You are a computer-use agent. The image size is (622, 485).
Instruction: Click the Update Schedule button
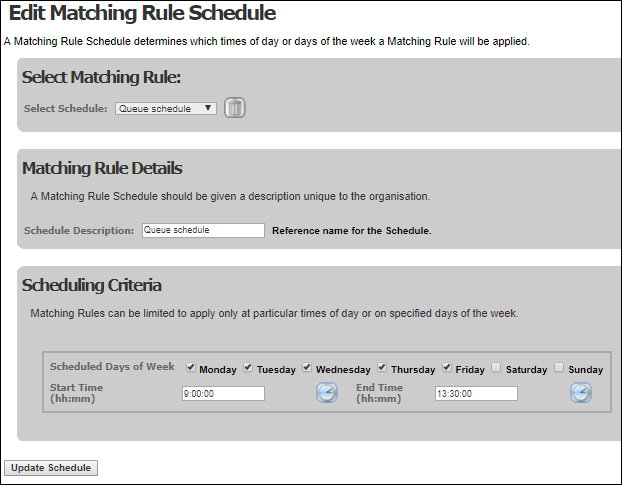coord(51,468)
